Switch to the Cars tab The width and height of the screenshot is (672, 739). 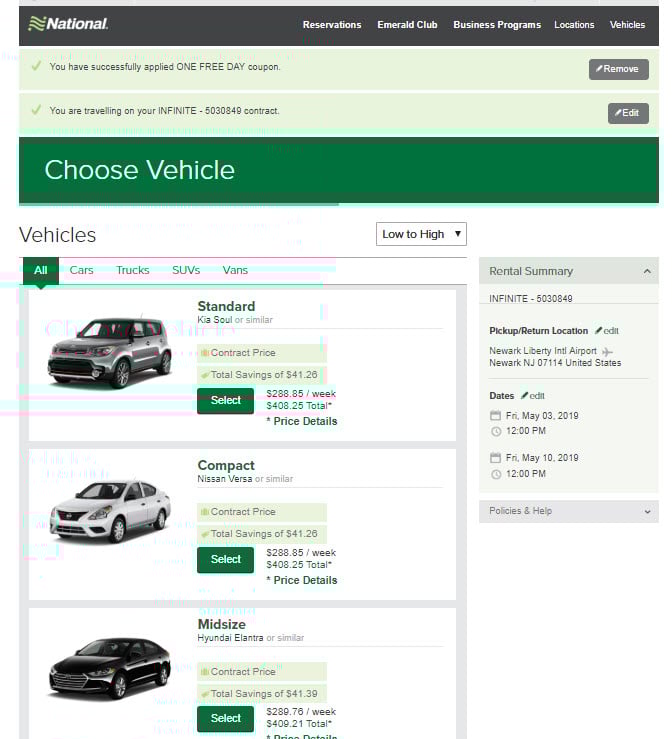(x=82, y=270)
